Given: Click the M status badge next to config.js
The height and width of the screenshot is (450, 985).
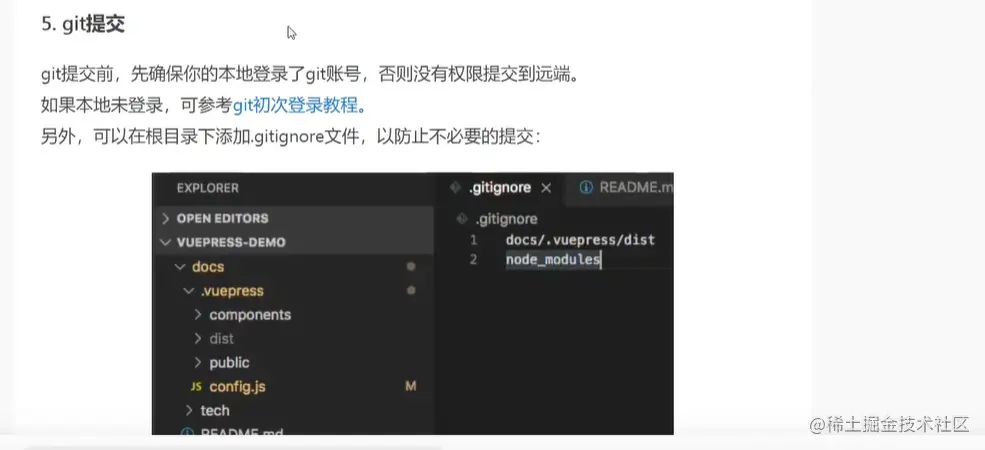Looking at the screenshot, I should pyautogui.click(x=411, y=386).
